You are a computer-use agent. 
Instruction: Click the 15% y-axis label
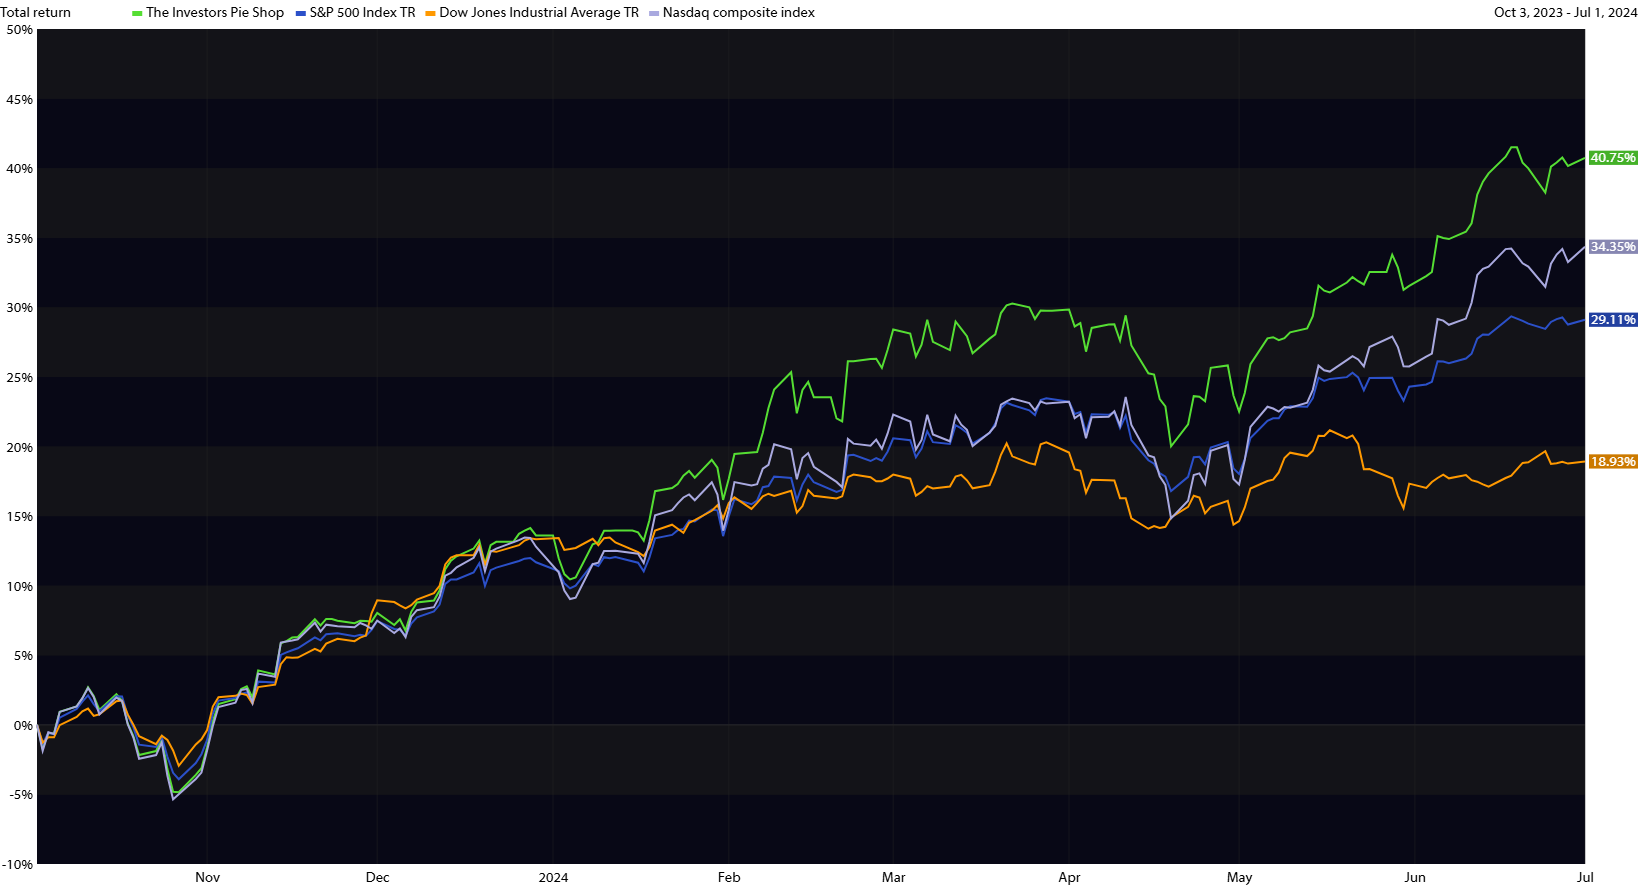click(x=20, y=517)
